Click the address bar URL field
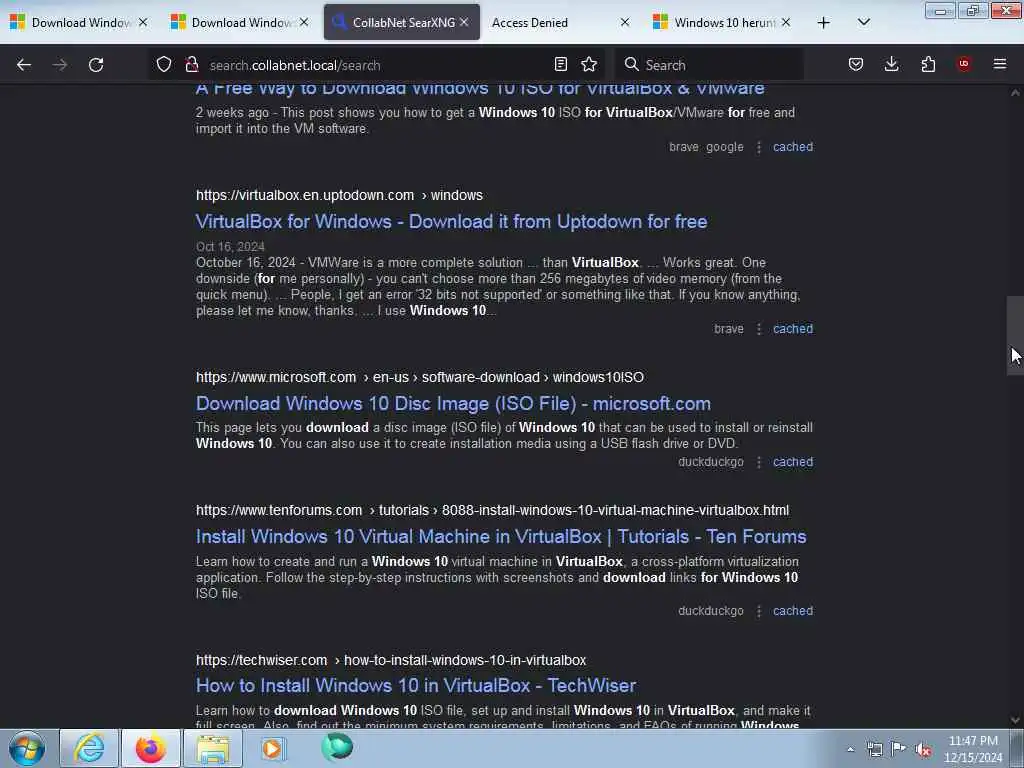1024x768 pixels. coord(376,65)
